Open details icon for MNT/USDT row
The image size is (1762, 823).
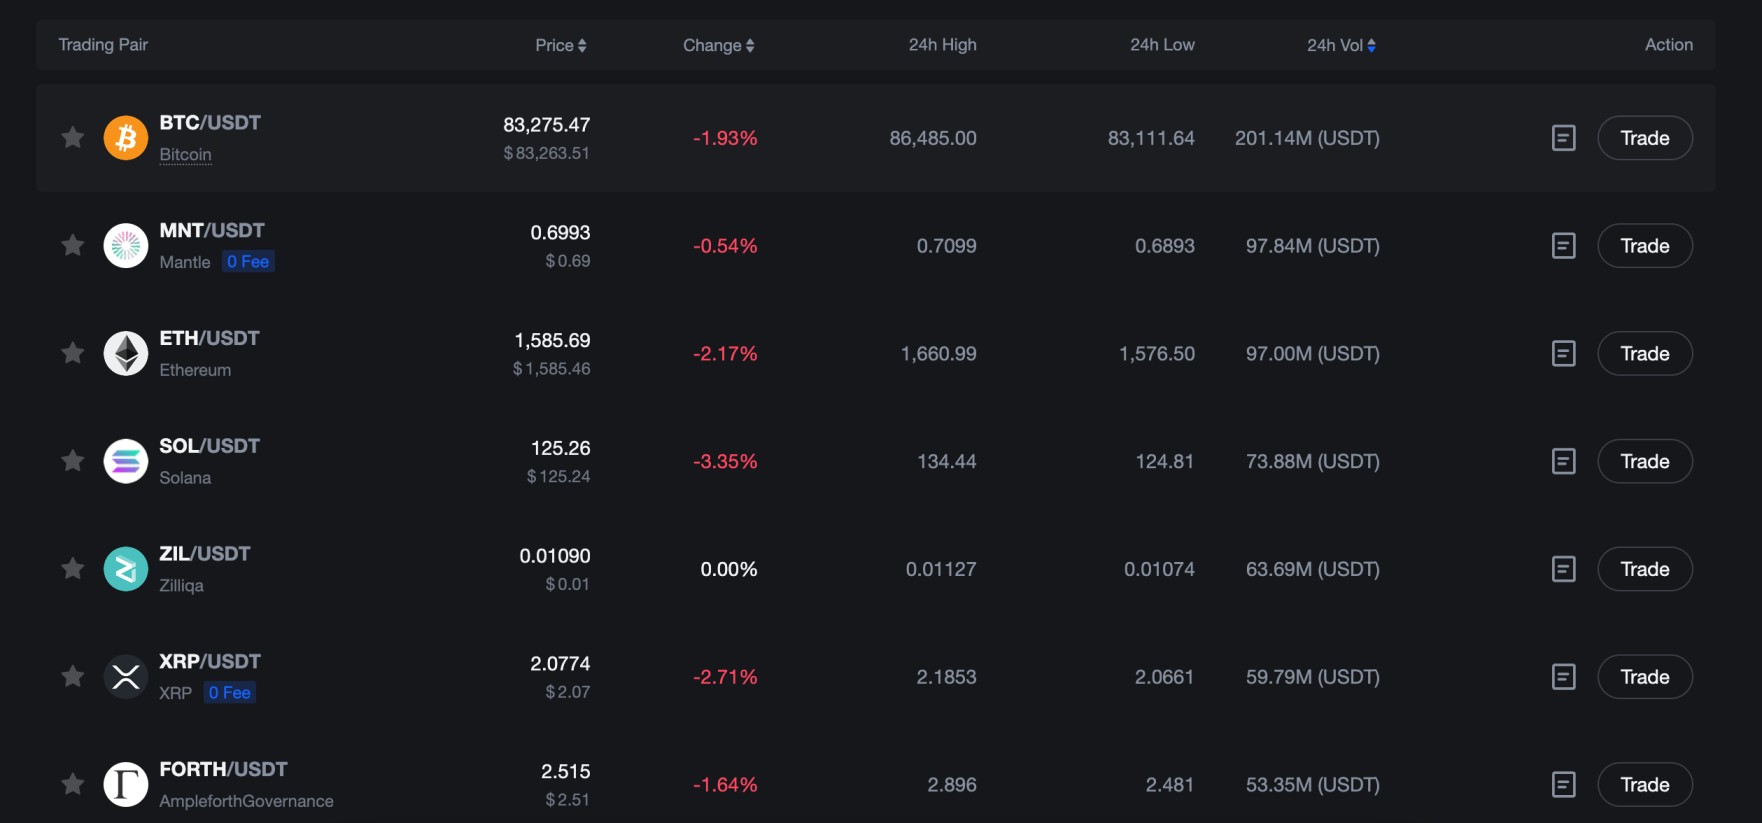click(x=1564, y=245)
